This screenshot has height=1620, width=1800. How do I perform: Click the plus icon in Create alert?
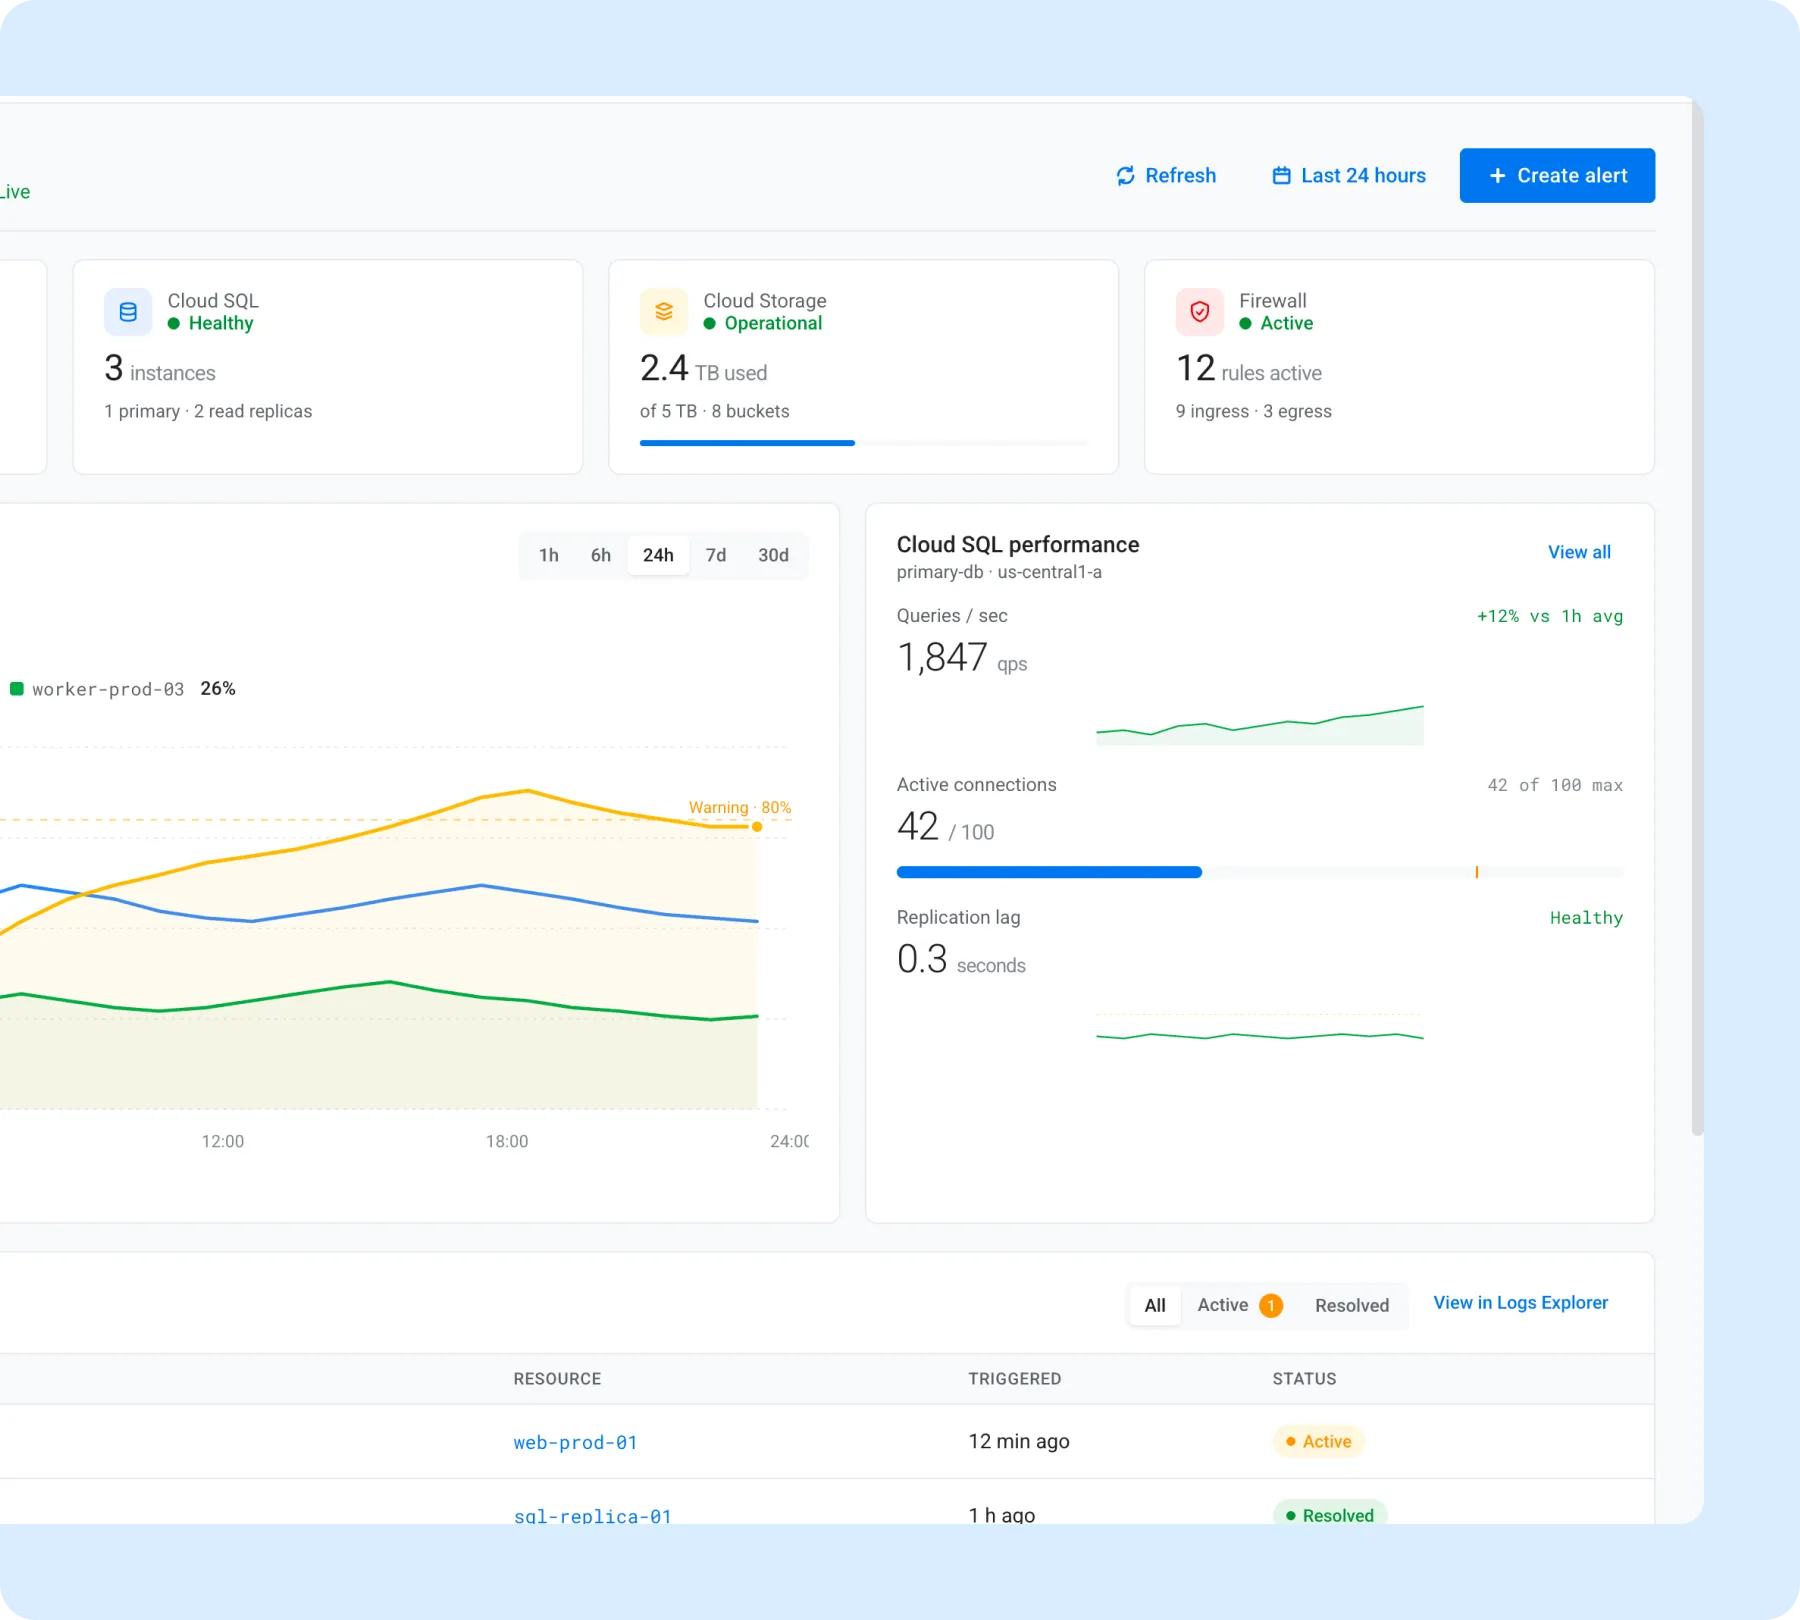(x=1497, y=176)
